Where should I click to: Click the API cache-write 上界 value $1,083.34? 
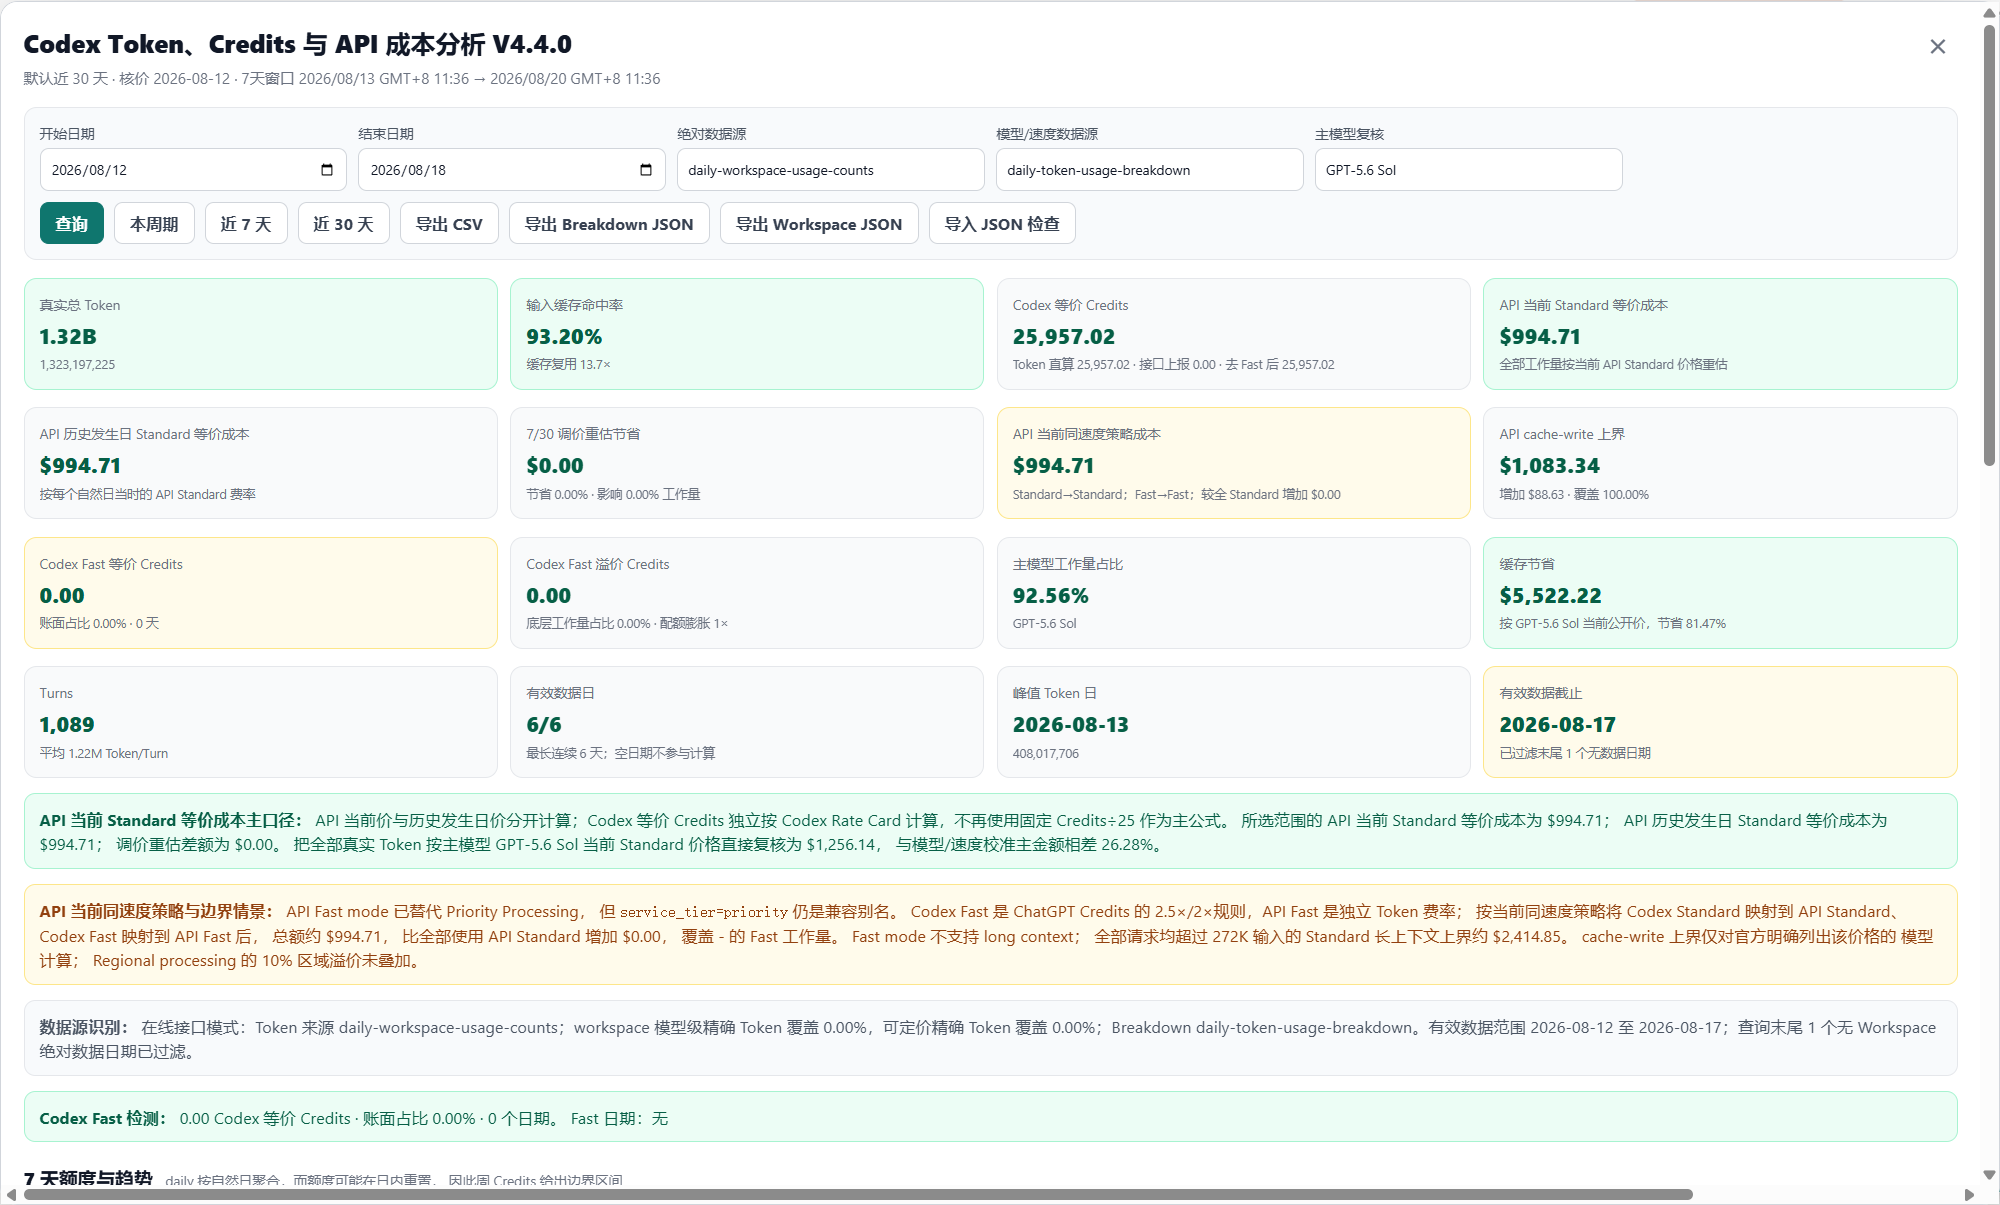pyautogui.click(x=1549, y=466)
